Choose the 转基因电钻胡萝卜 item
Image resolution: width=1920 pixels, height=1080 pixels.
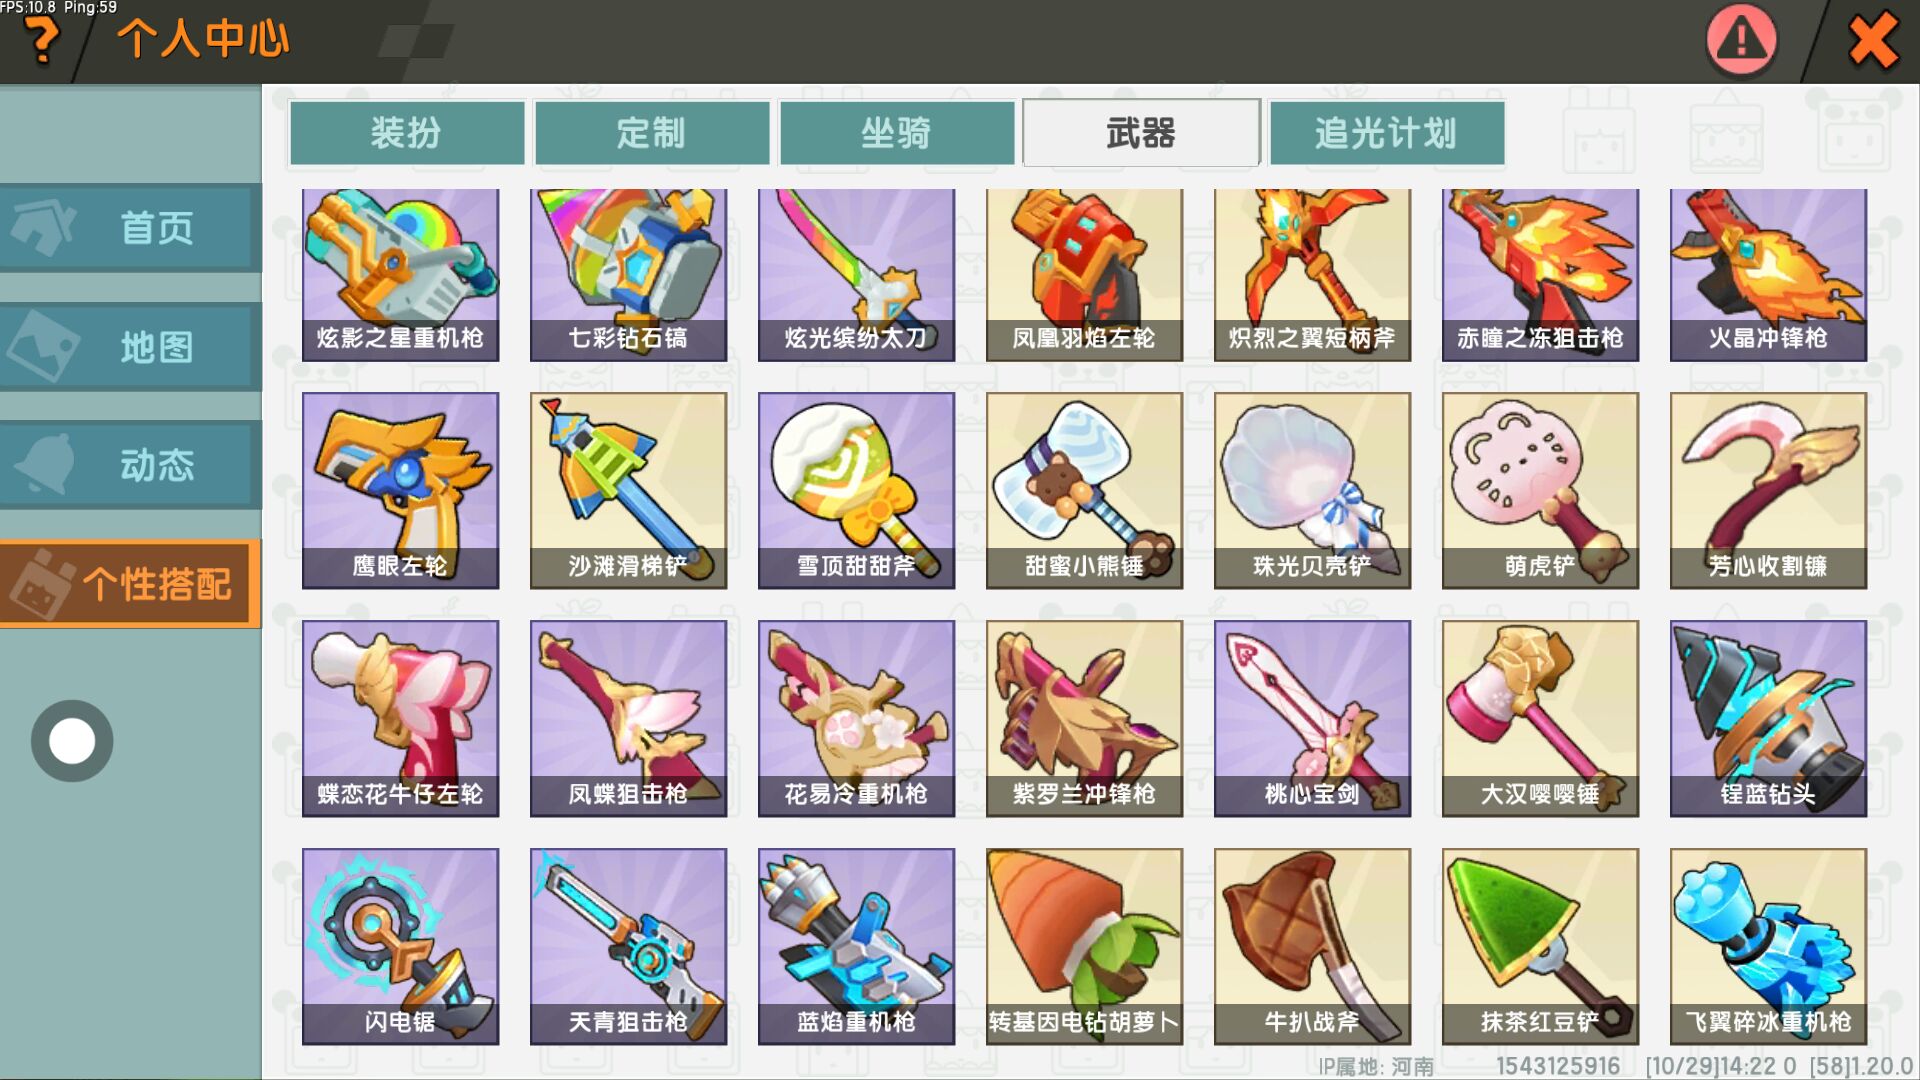click(x=1084, y=946)
